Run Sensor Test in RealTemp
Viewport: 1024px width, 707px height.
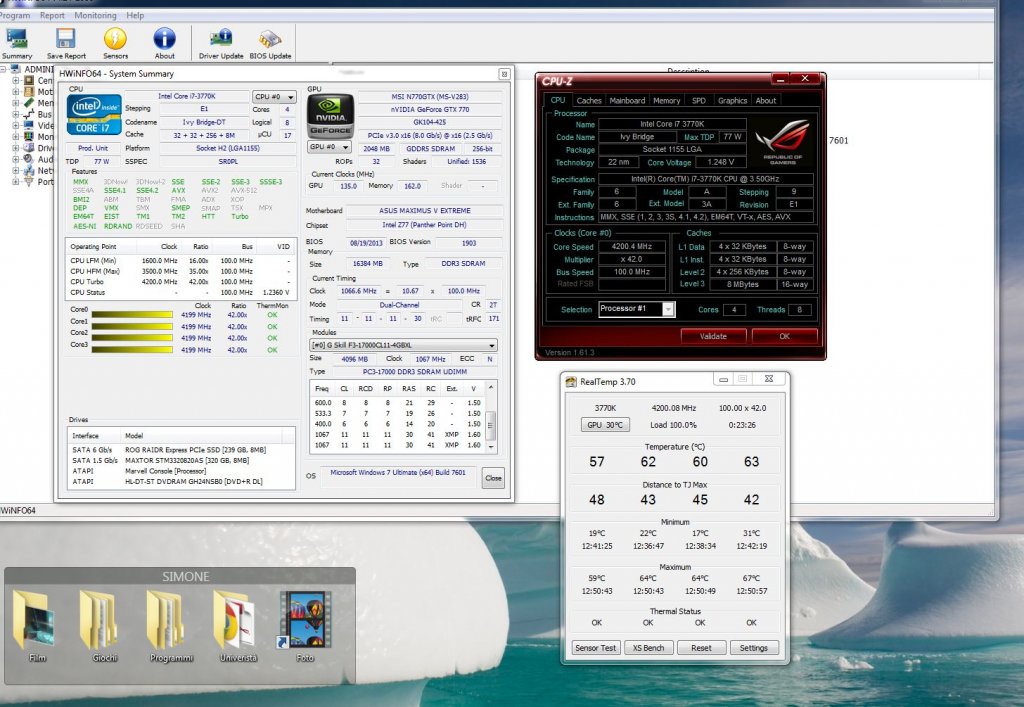pyautogui.click(x=596, y=648)
